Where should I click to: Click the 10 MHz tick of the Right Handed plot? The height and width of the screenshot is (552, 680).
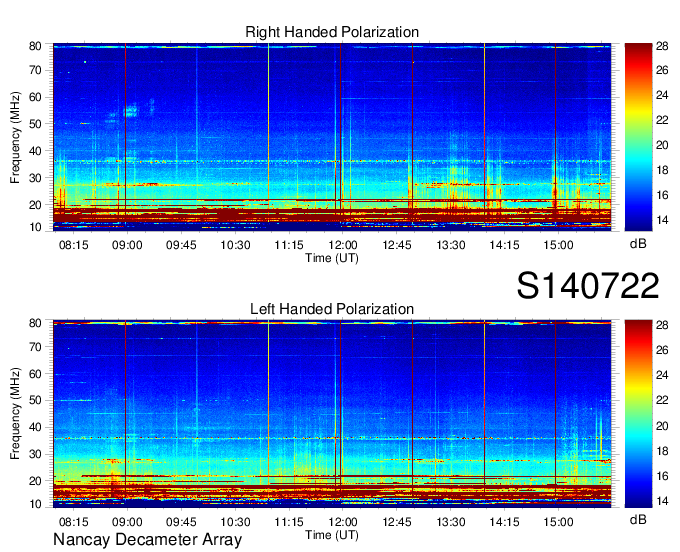point(35,227)
